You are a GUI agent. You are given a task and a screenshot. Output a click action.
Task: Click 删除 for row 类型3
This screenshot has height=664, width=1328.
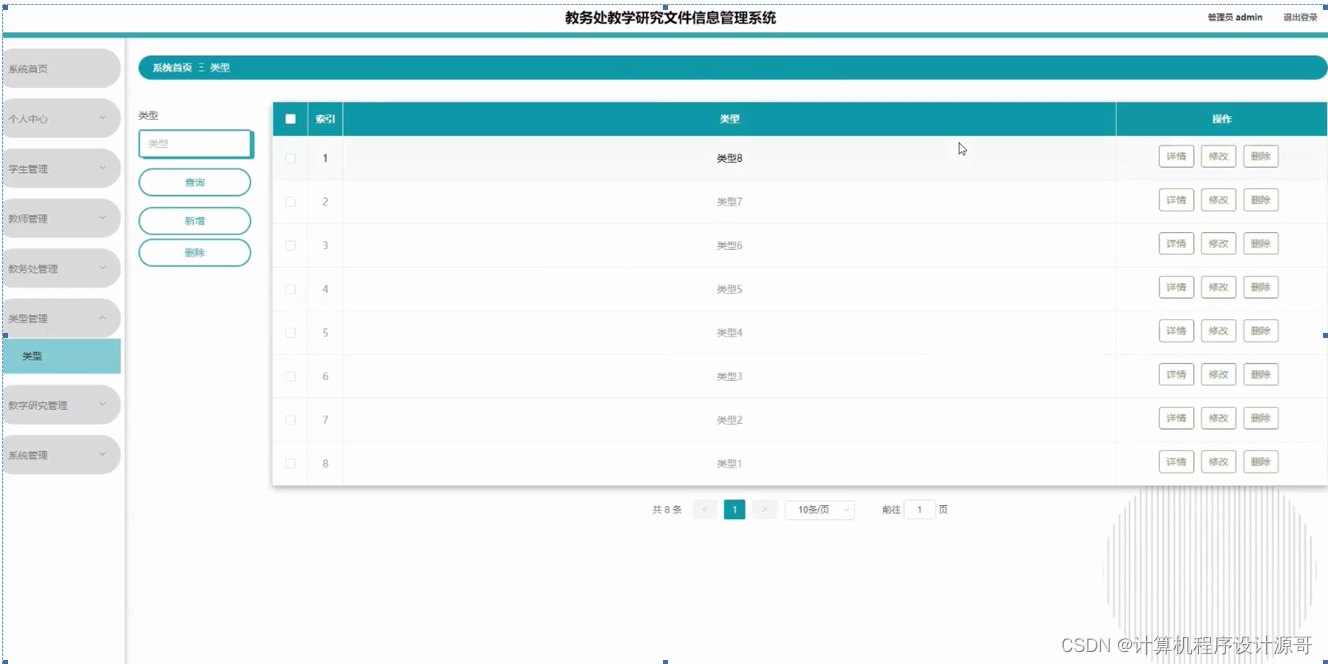(x=1261, y=375)
